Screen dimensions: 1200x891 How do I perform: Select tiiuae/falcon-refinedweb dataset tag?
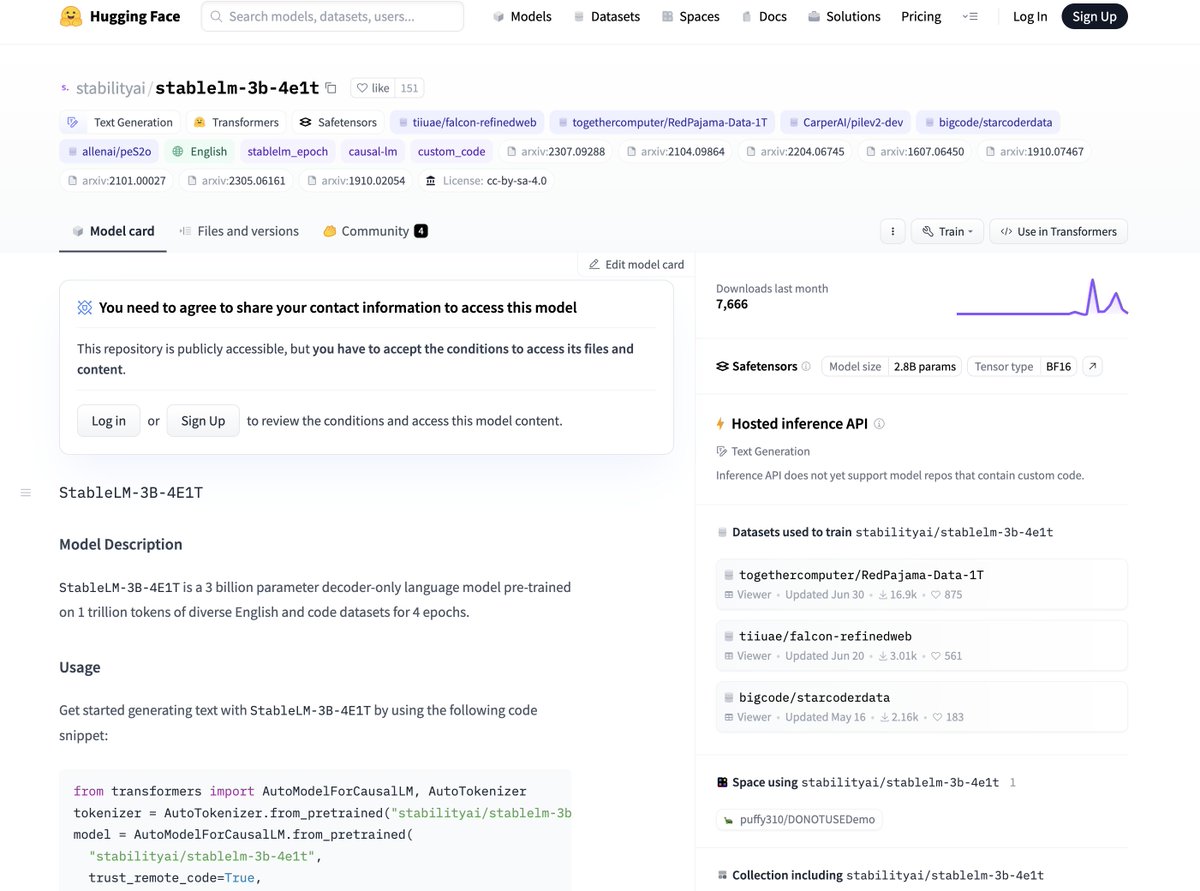coord(467,122)
